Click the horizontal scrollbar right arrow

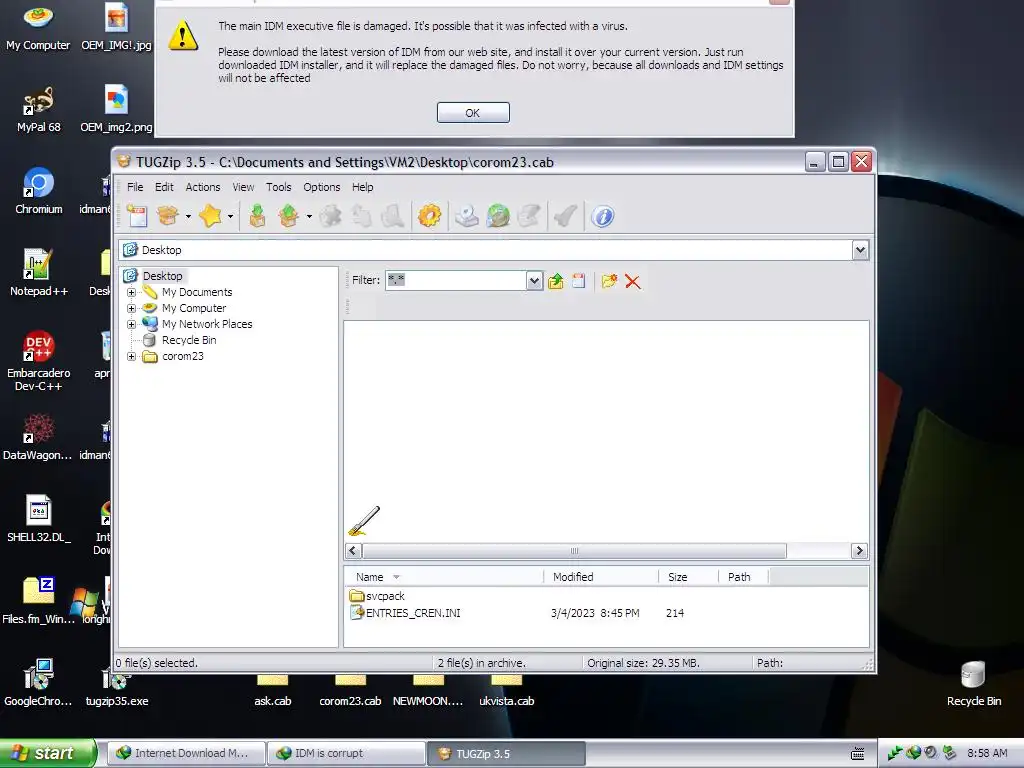click(859, 551)
